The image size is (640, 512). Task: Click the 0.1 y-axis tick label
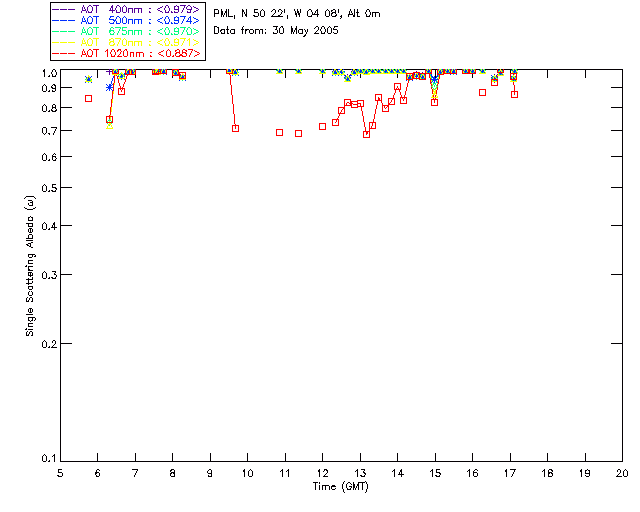(x=49, y=459)
